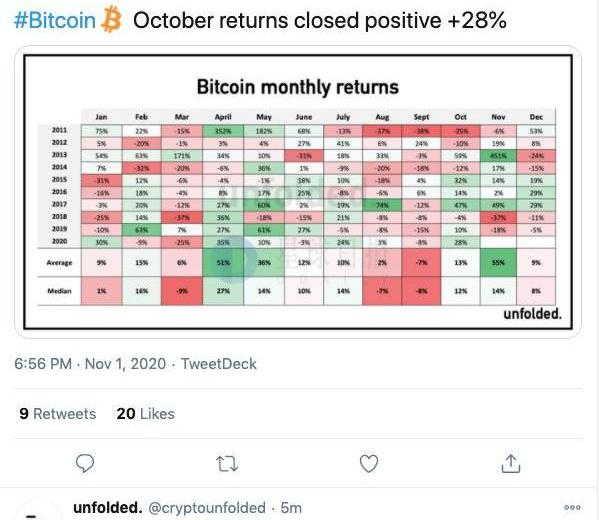This screenshot has height=520, width=599.
Task: Click the reply speech bubble icon
Action: point(85,463)
